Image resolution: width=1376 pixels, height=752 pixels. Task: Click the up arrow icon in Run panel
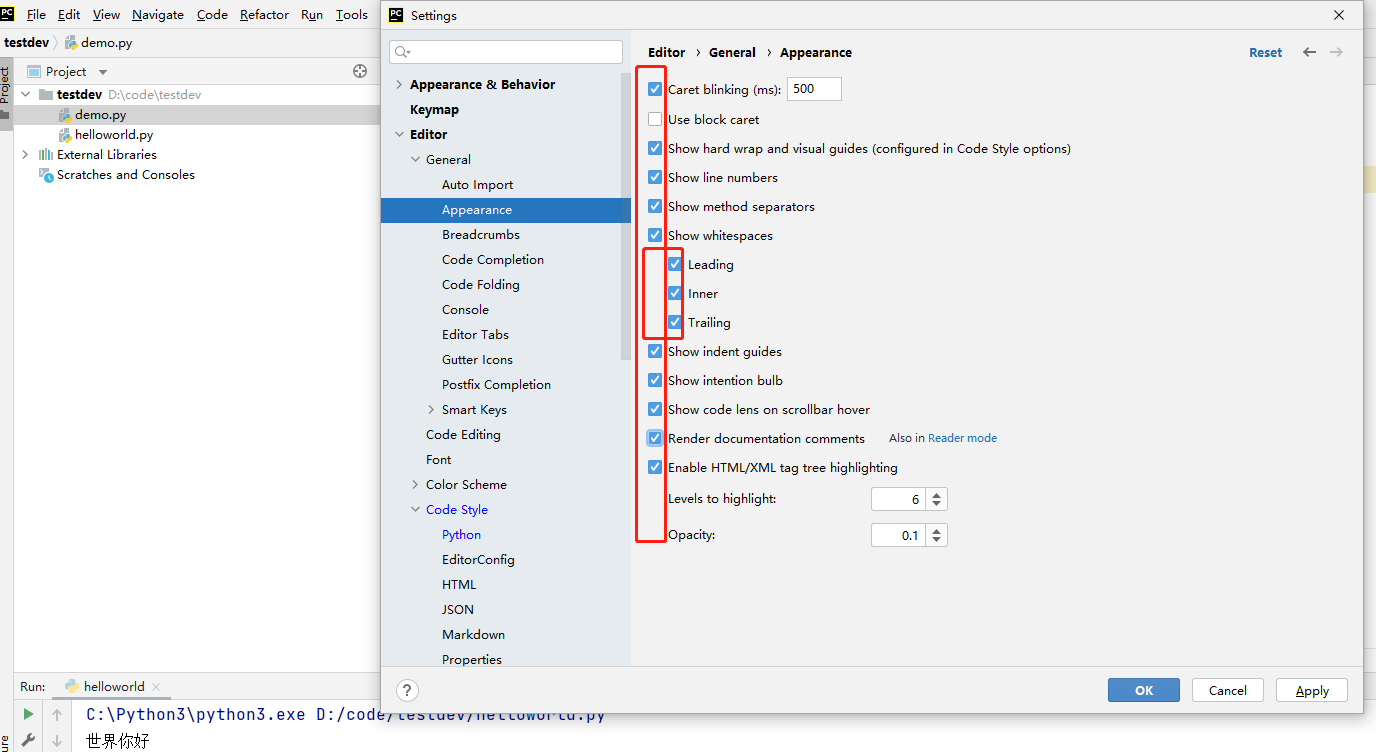(x=57, y=714)
